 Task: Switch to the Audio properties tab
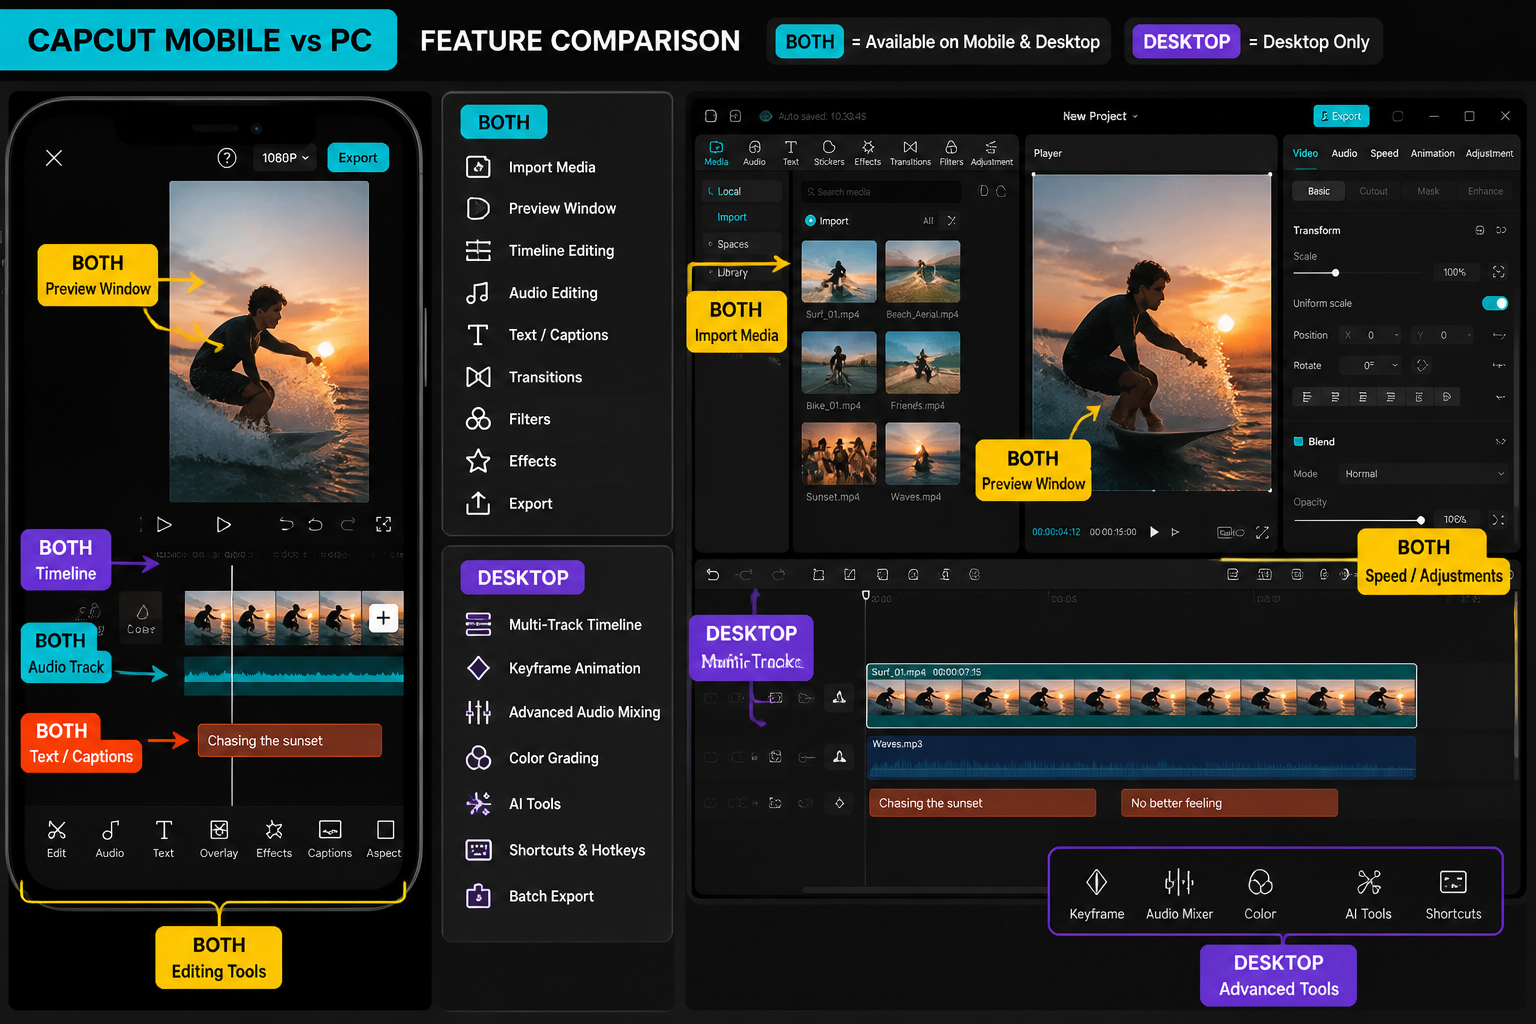[1344, 153]
